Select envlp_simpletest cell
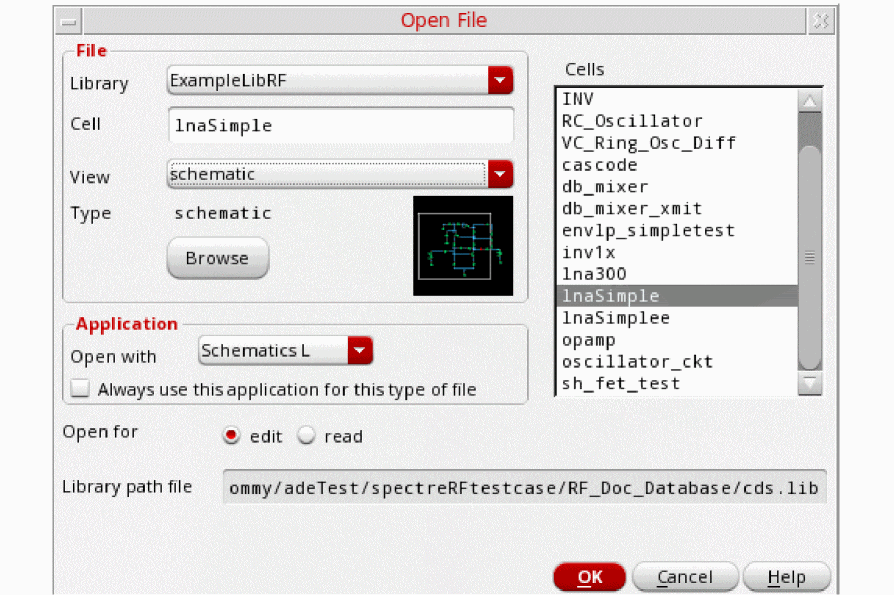This screenshot has height=595, width=894. [677, 230]
